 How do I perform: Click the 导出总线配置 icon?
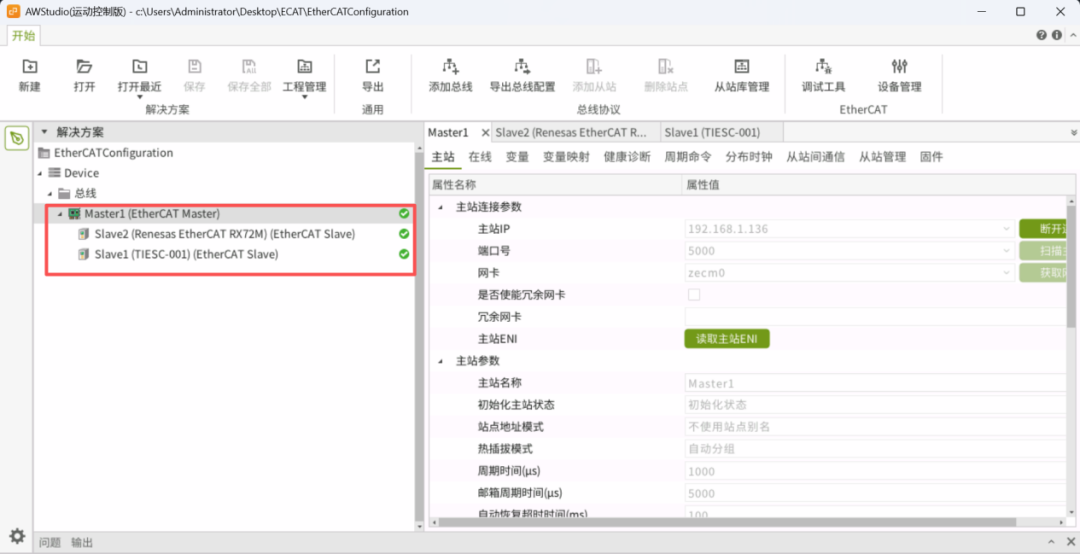point(522,66)
